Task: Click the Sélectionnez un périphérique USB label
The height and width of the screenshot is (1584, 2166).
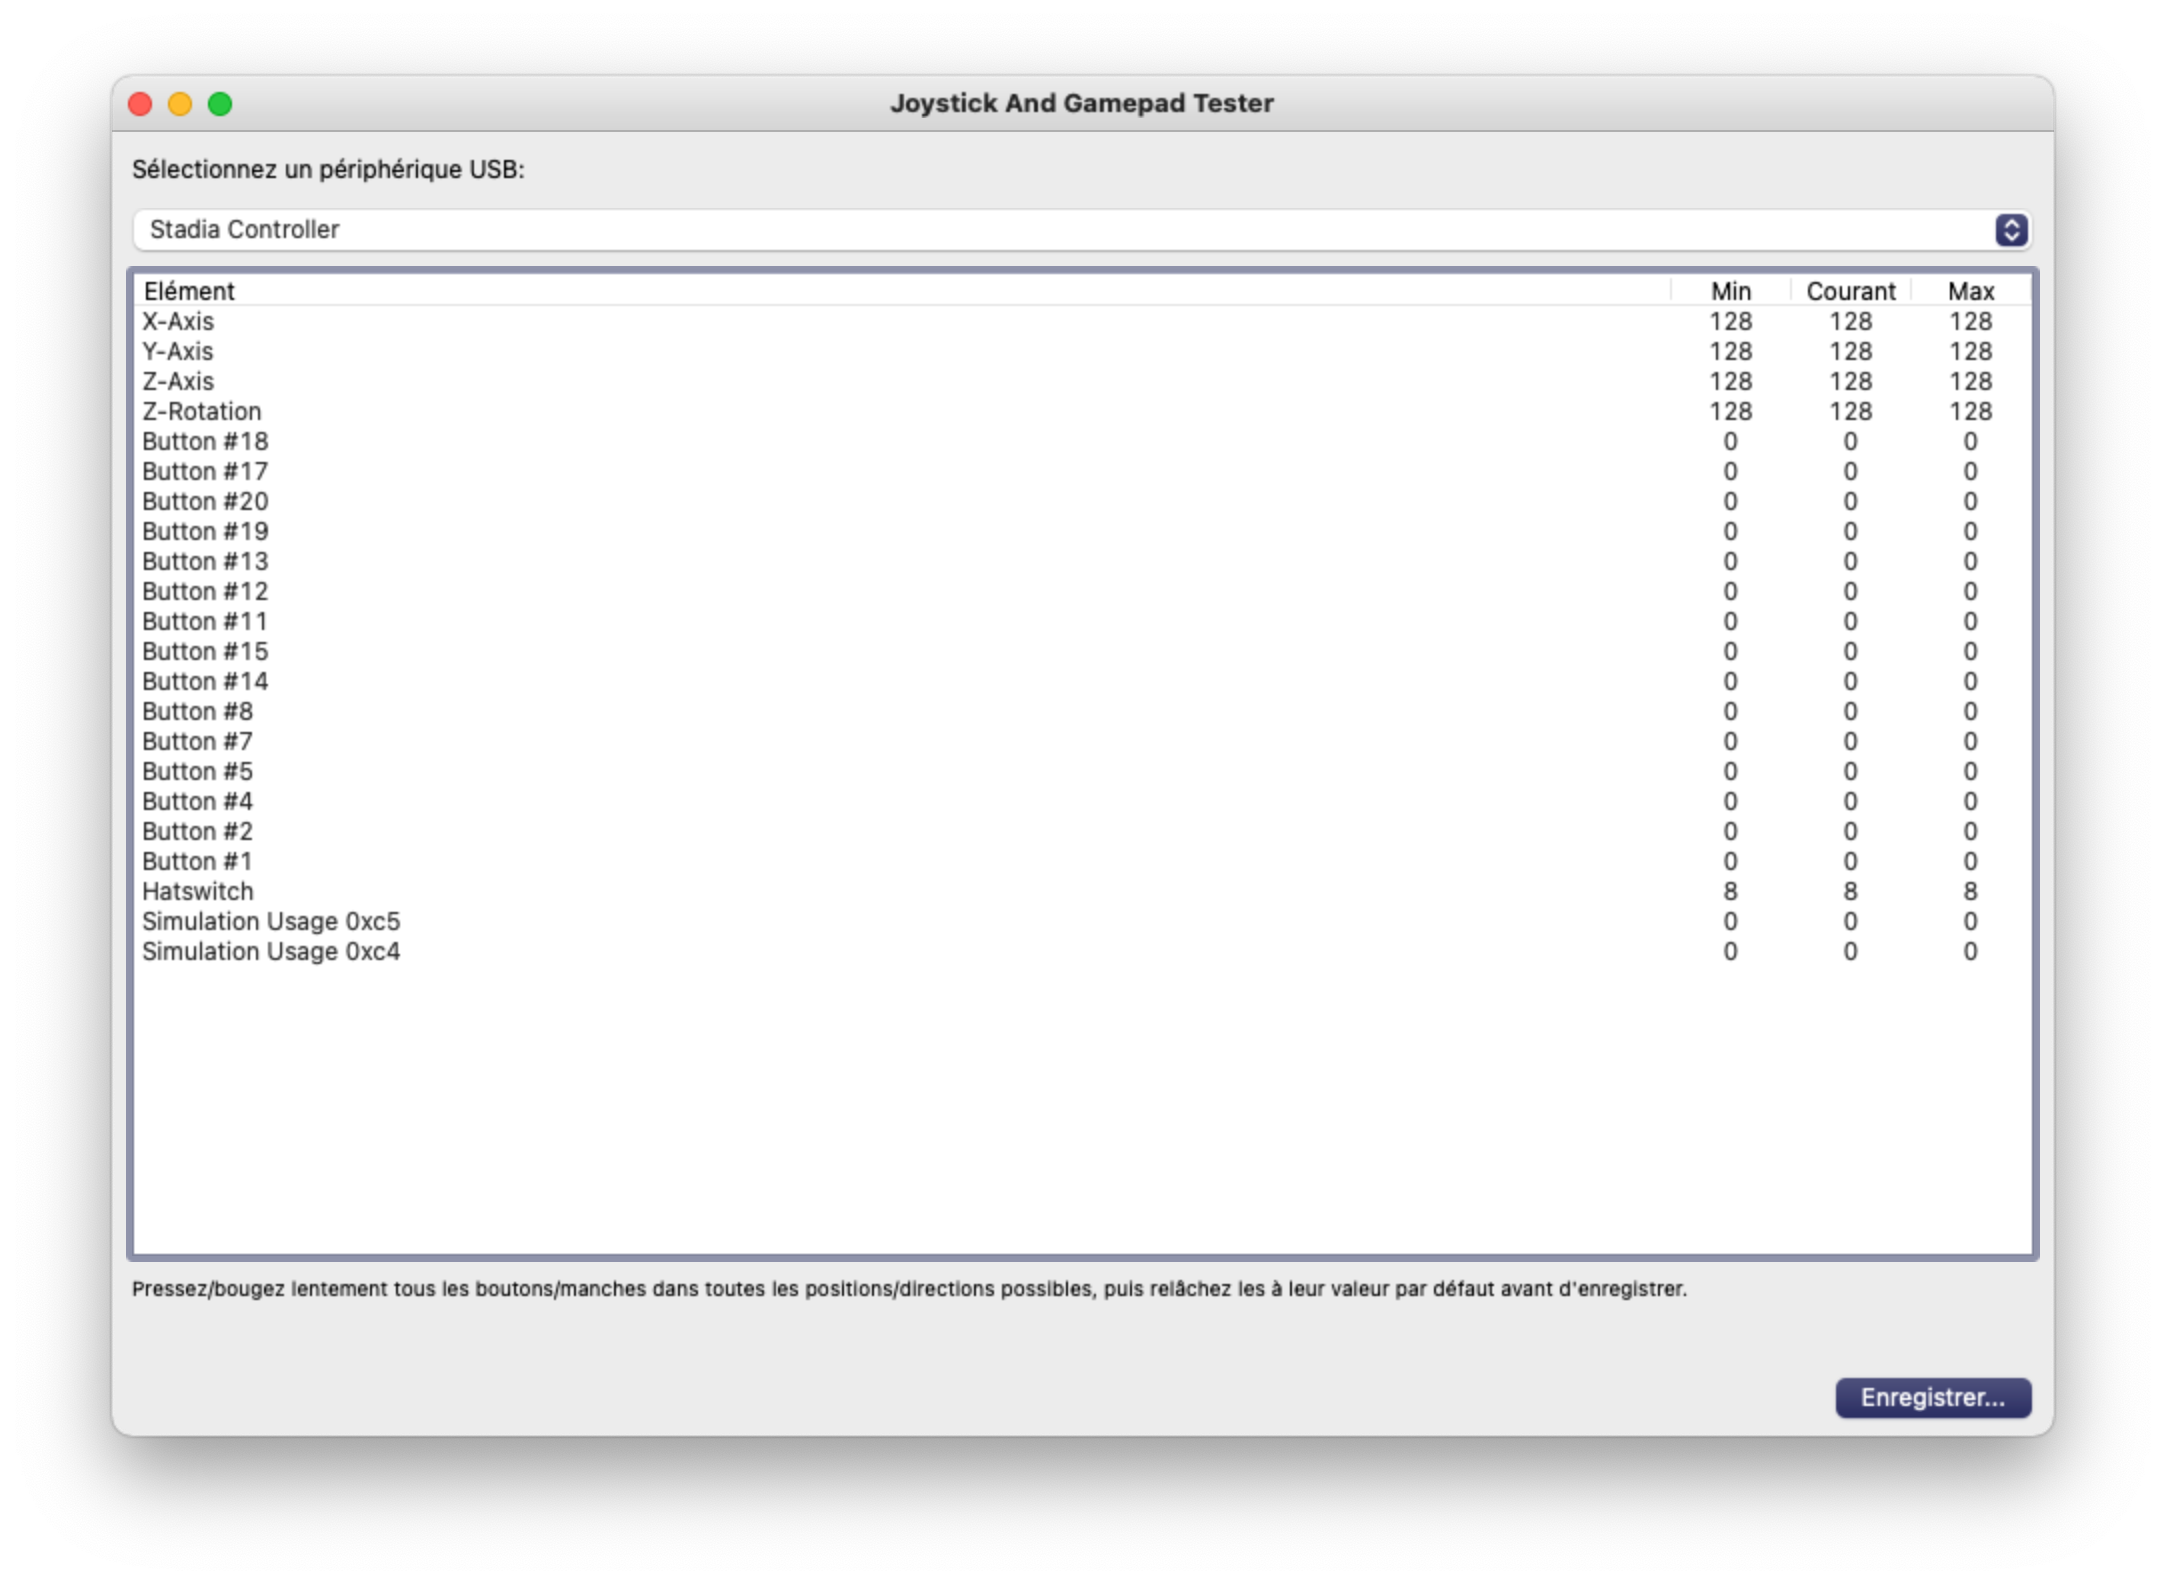Action: [x=328, y=169]
